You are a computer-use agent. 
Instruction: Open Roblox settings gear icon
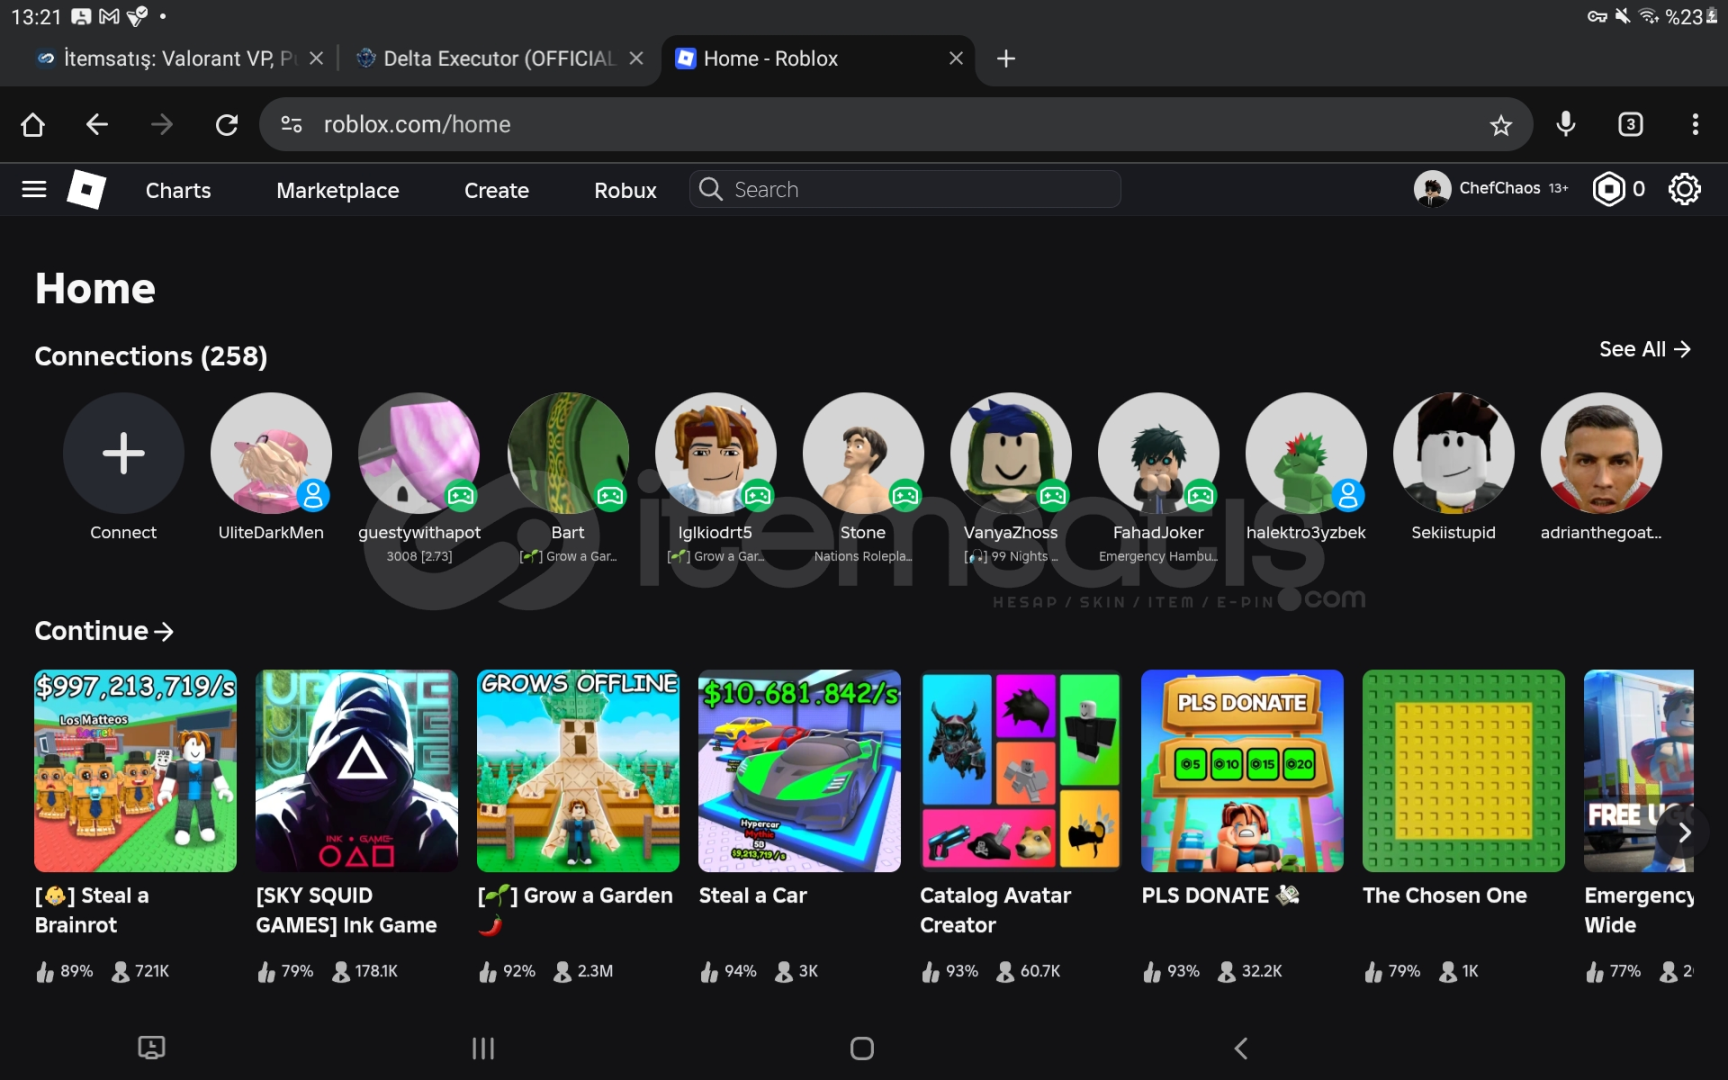click(x=1684, y=189)
